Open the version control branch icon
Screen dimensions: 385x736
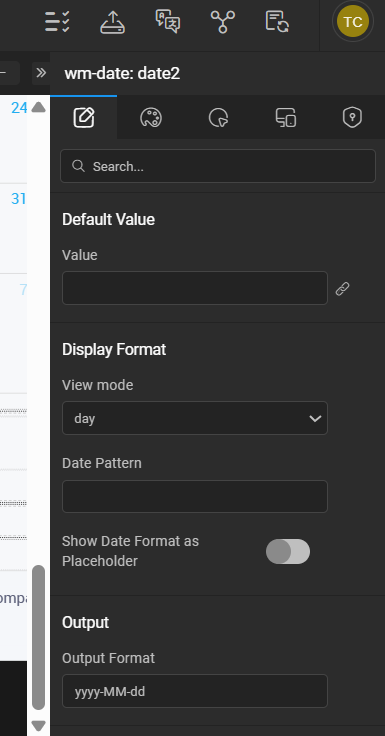pos(223,22)
